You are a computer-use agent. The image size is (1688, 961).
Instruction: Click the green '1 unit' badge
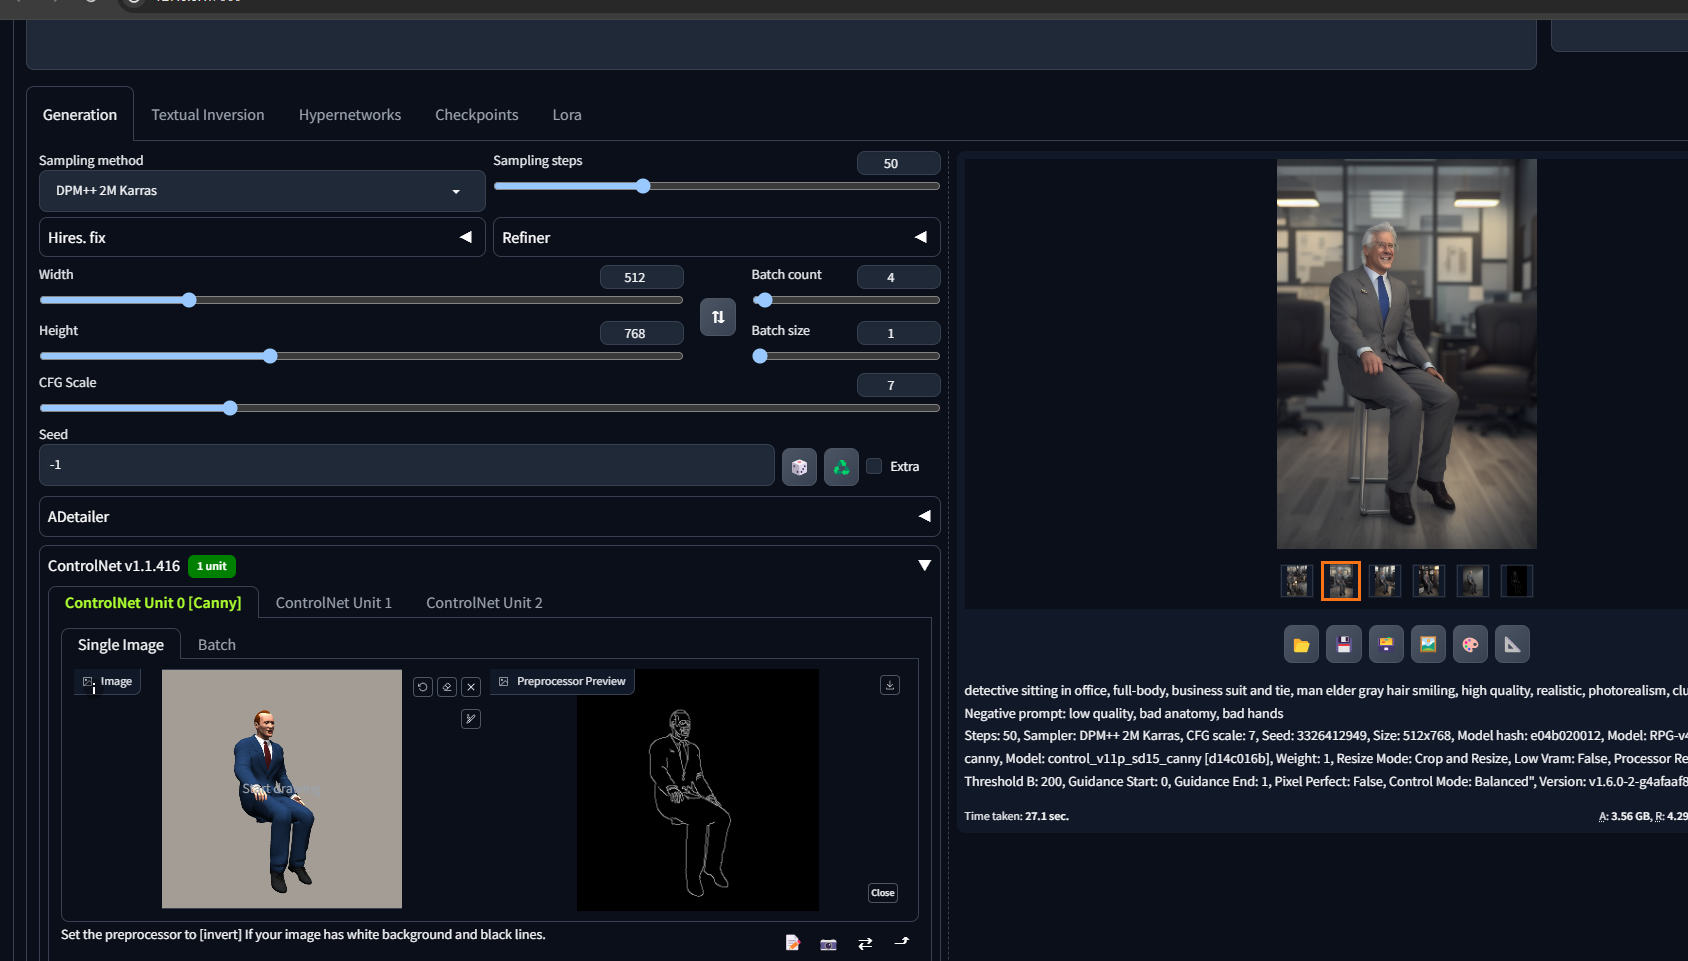[x=212, y=566]
